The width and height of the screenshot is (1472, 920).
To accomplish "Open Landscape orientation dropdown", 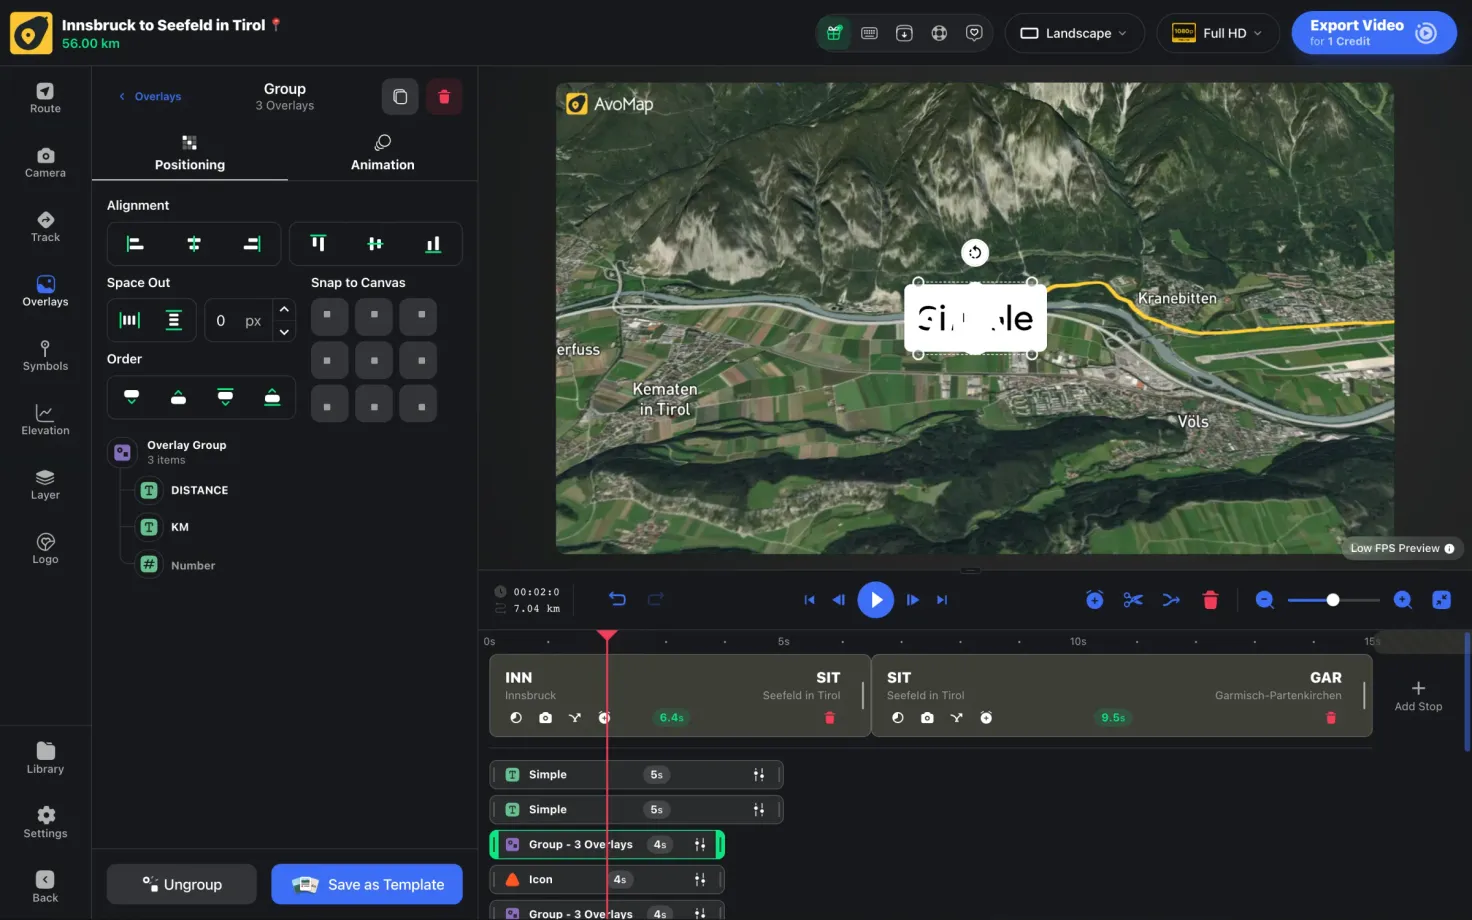I will [x=1074, y=33].
